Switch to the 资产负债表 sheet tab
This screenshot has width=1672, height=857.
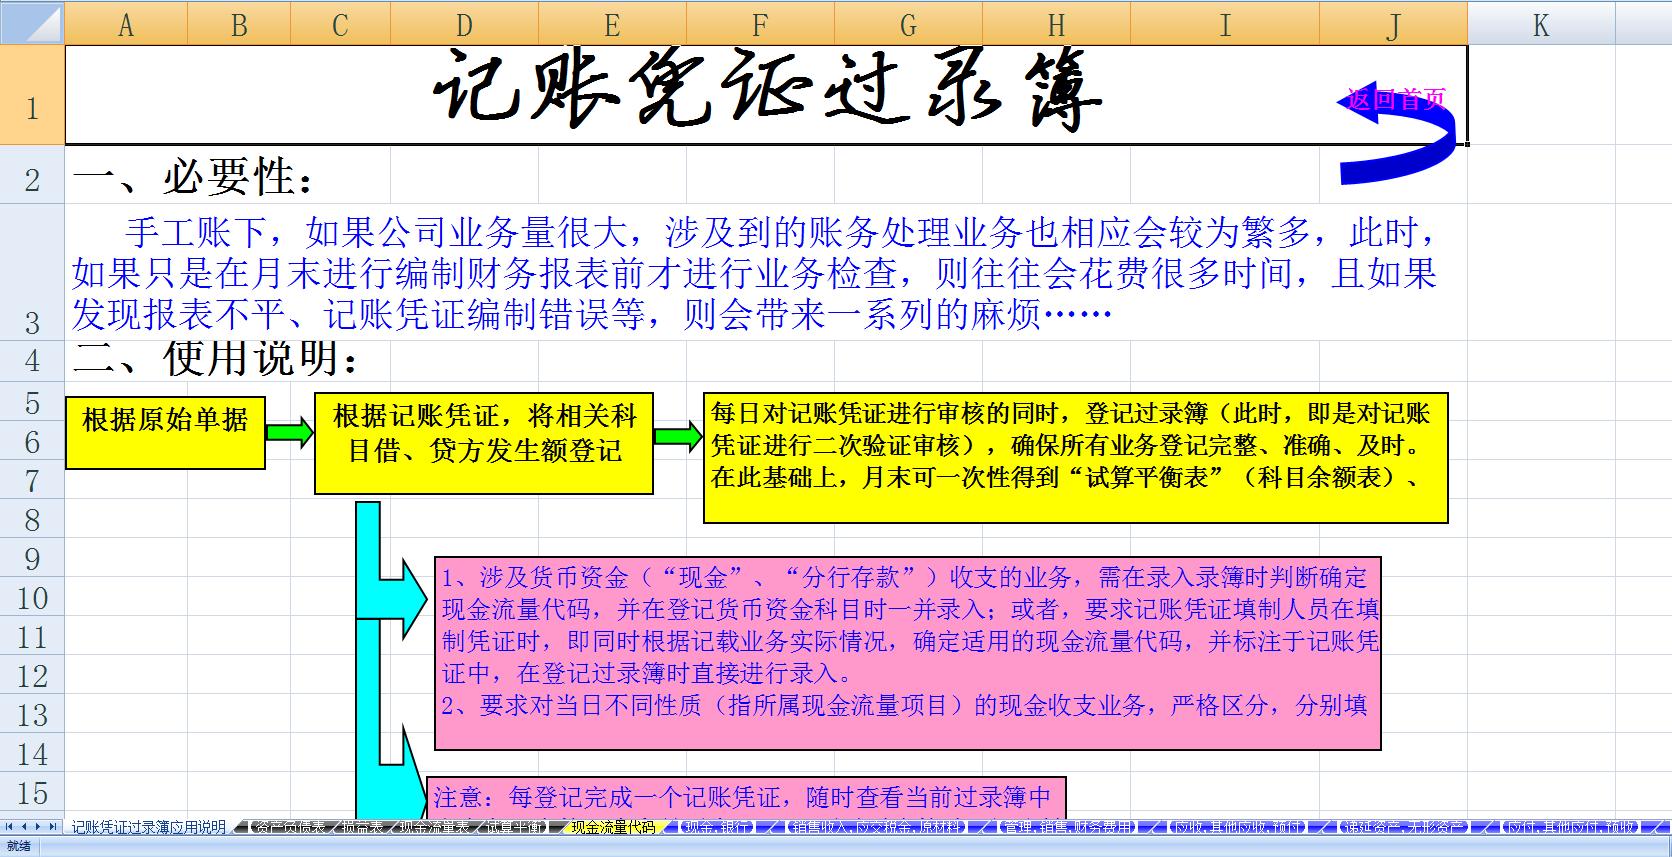coord(289,827)
